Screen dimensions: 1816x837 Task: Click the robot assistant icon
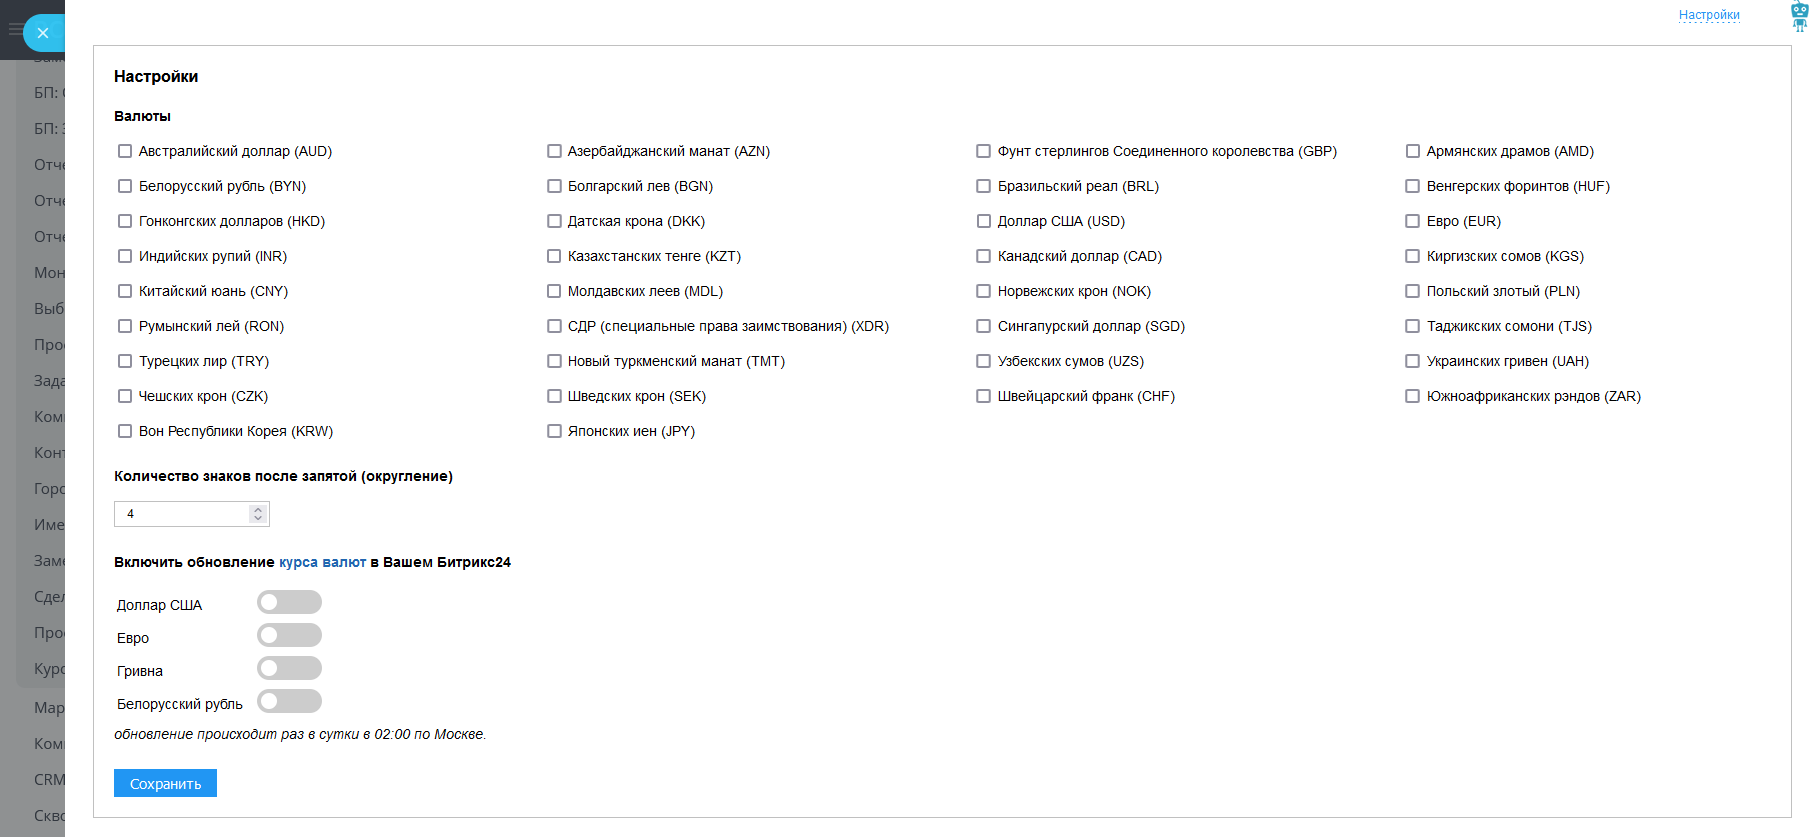coord(1799,17)
